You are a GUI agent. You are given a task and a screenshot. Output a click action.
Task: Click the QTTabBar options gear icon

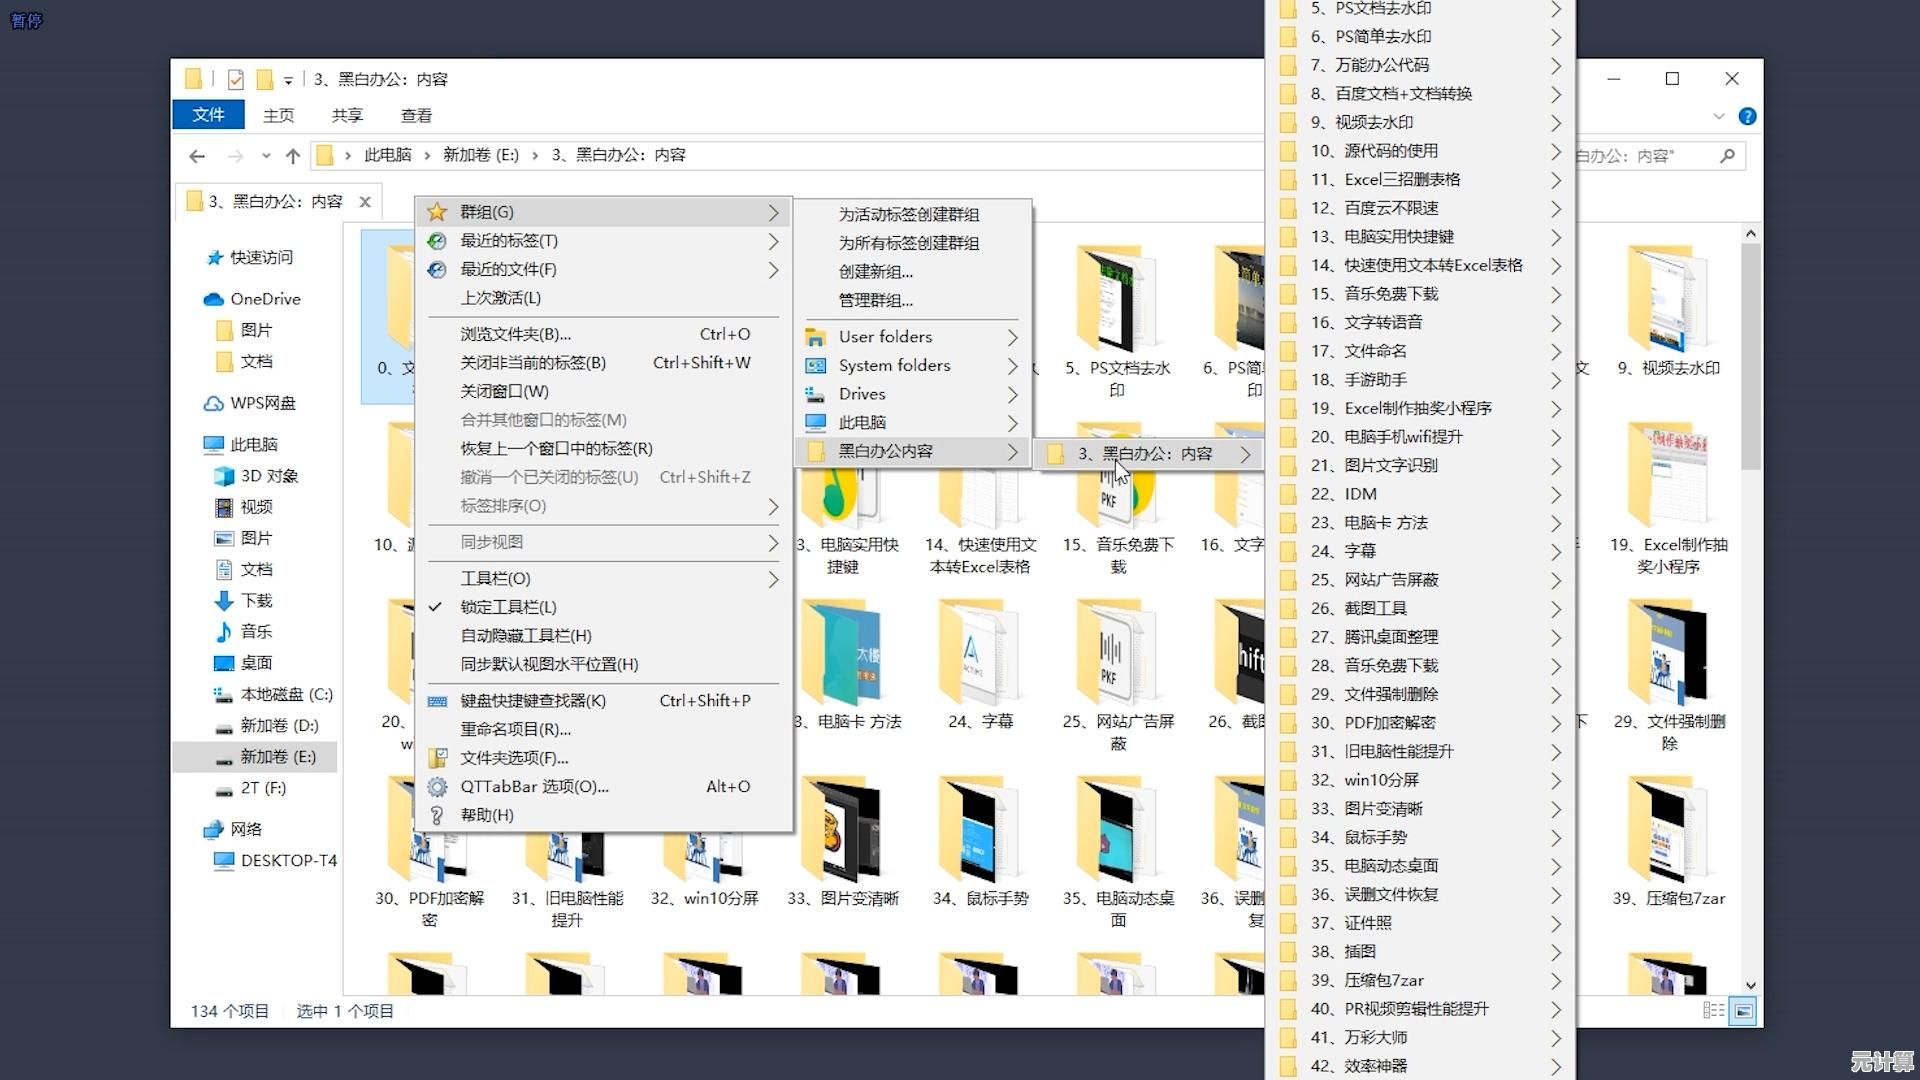(x=437, y=787)
